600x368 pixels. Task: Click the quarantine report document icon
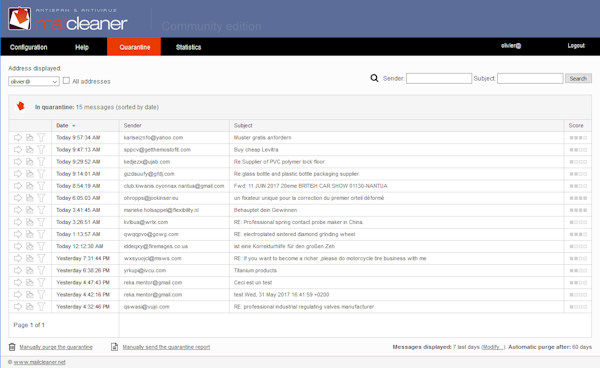point(114,347)
